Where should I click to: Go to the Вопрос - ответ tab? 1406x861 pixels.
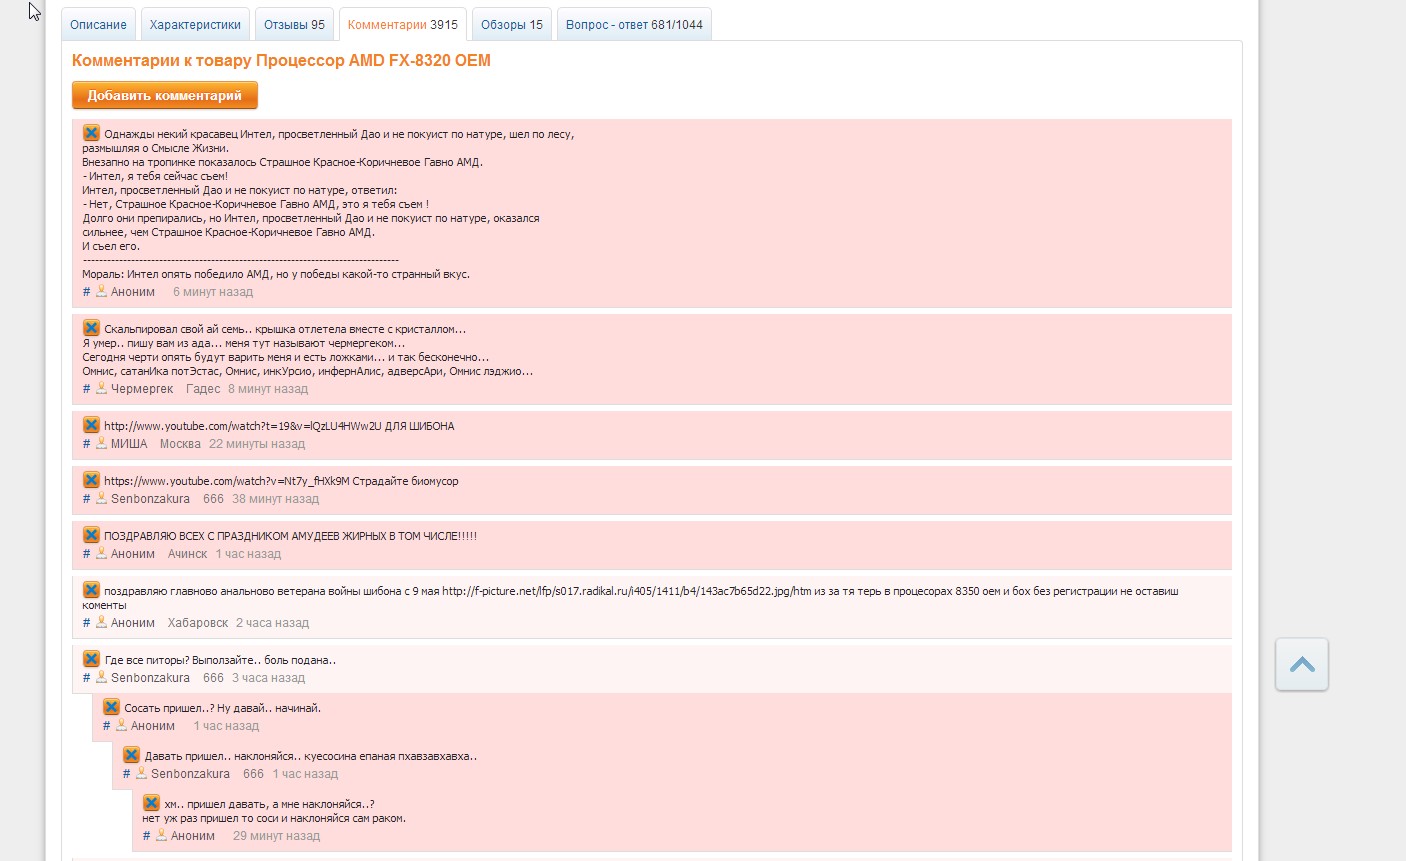[634, 25]
